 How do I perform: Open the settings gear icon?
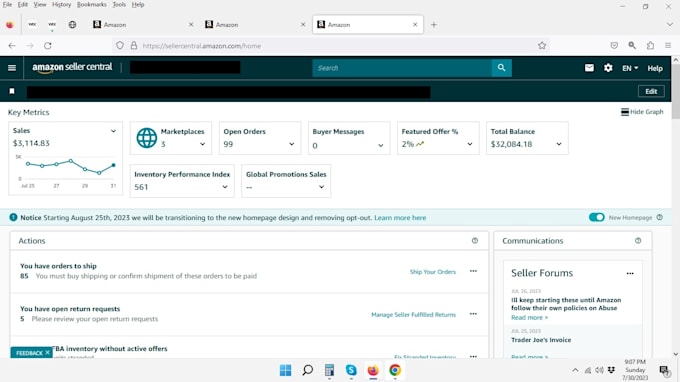(608, 68)
